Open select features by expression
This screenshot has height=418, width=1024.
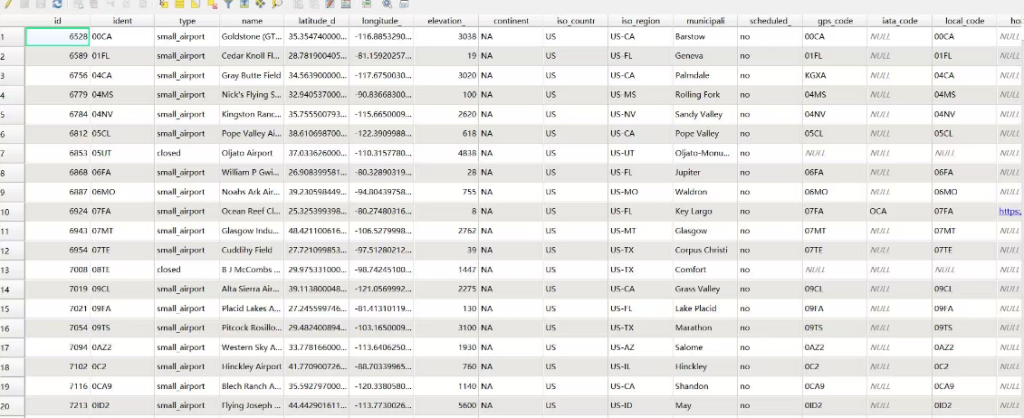click(x=164, y=4)
